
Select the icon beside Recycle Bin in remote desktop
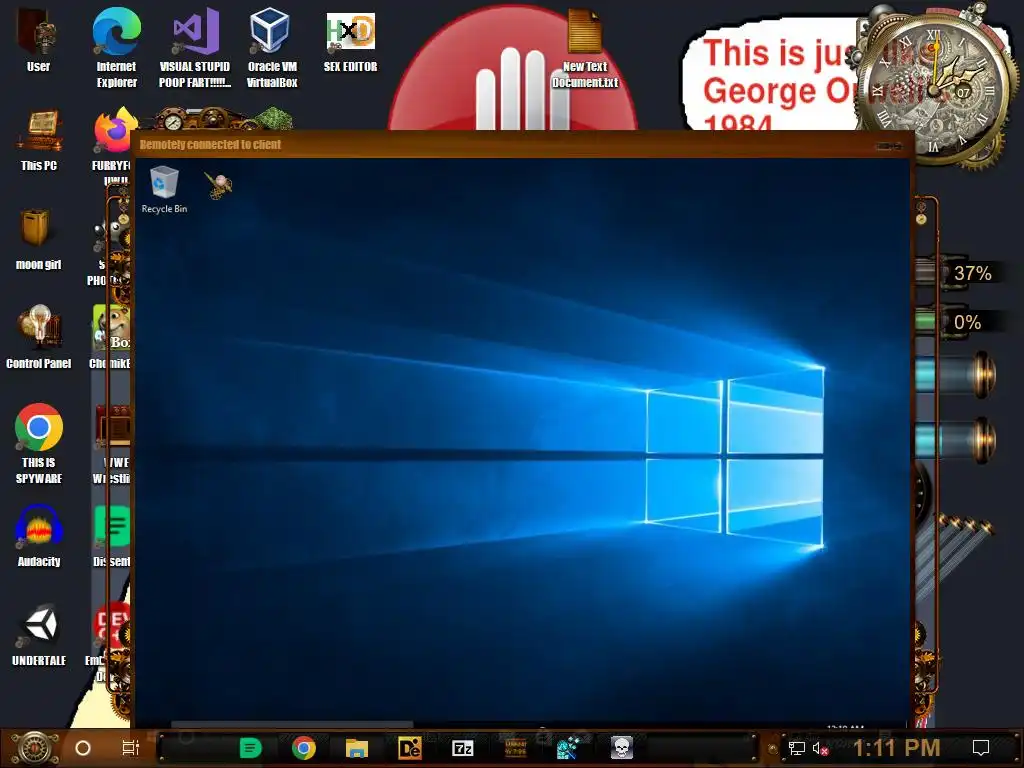[x=219, y=185]
